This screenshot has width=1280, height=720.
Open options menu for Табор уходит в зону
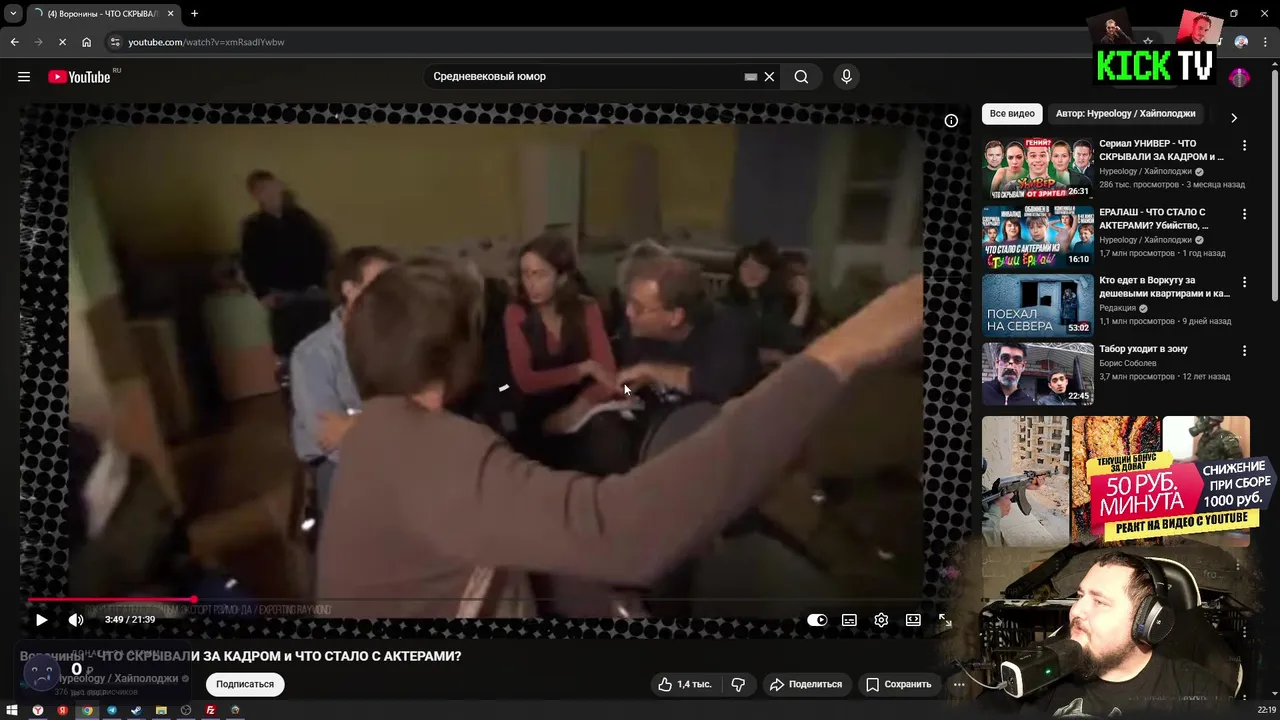point(1244,351)
